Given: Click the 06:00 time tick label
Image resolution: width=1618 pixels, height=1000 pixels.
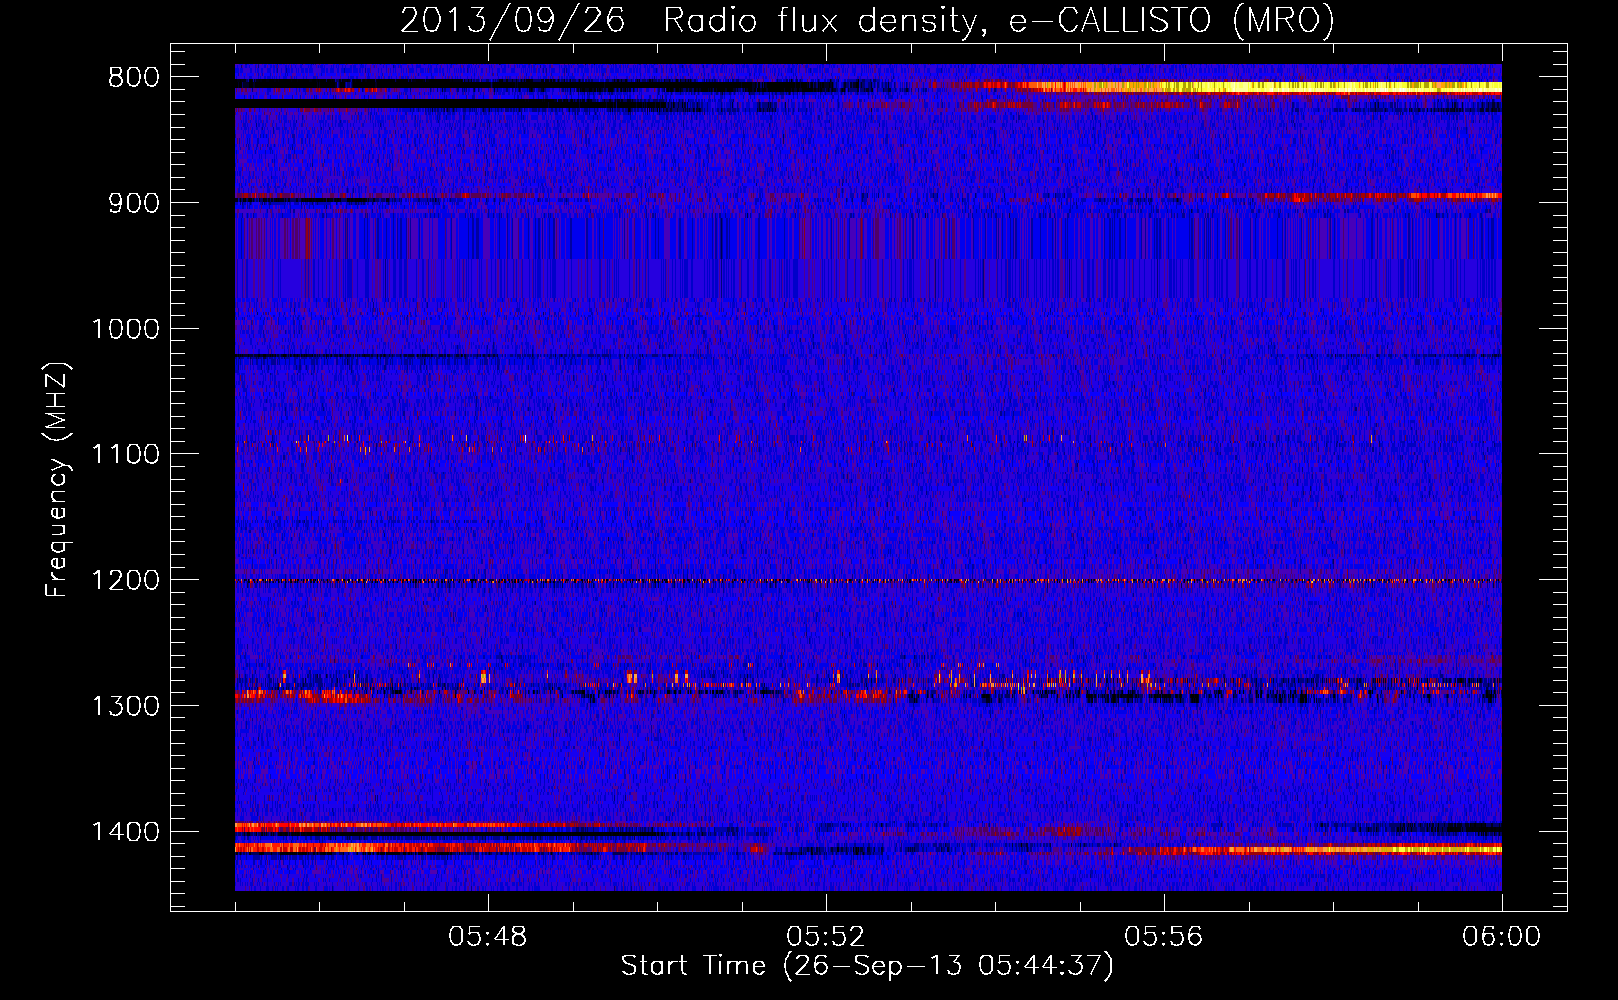Looking at the screenshot, I should (x=1501, y=937).
